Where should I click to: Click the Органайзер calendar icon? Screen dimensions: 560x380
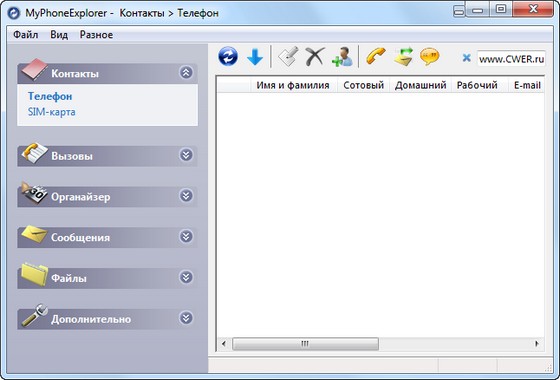34,193
